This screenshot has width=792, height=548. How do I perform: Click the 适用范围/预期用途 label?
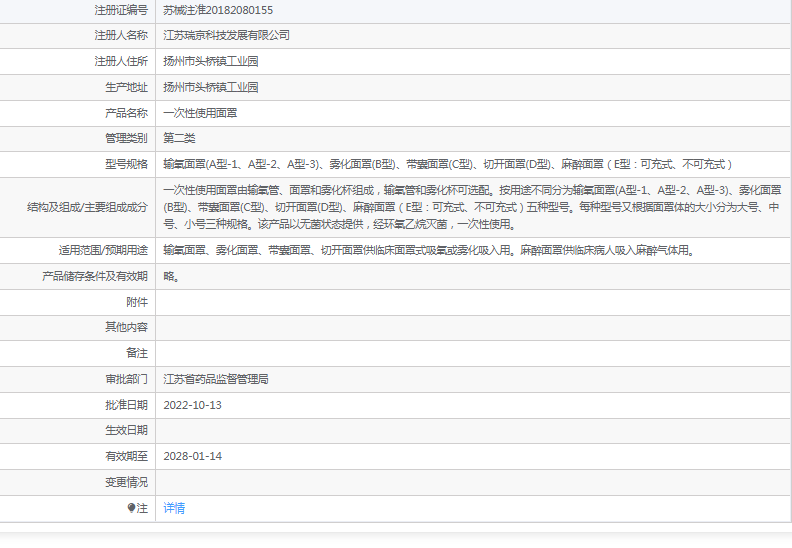pyautogui.click(x=103, y=251)
